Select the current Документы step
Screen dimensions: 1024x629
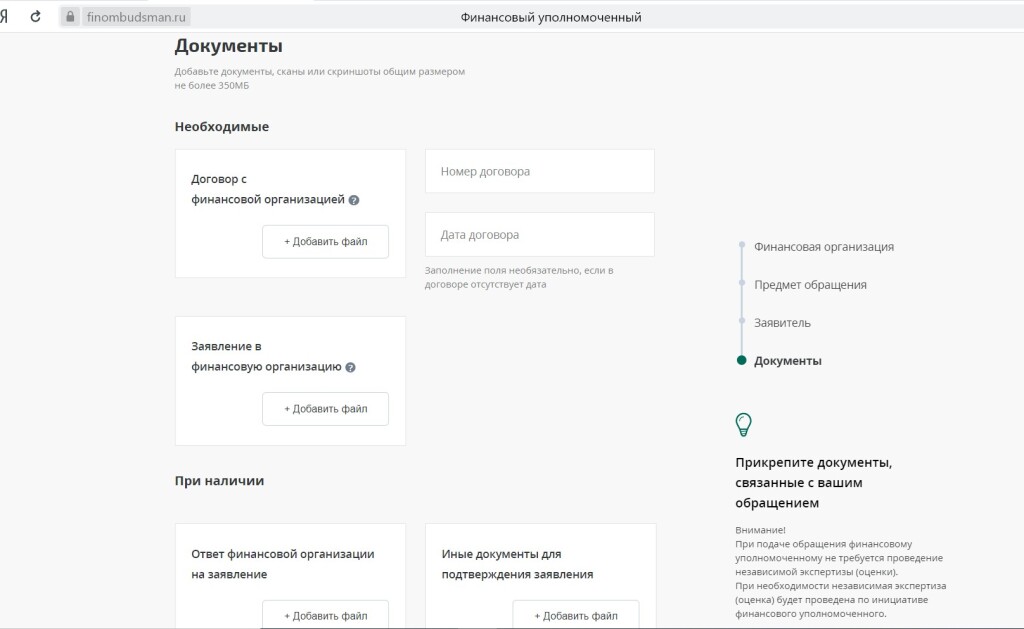coord(787,361)
